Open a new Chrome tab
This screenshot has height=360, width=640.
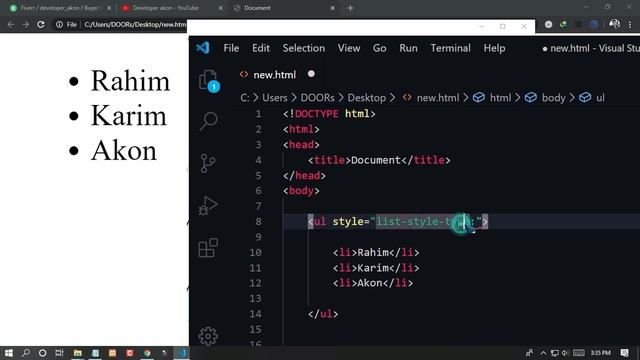pyautogui.click(x=350, y=8)
